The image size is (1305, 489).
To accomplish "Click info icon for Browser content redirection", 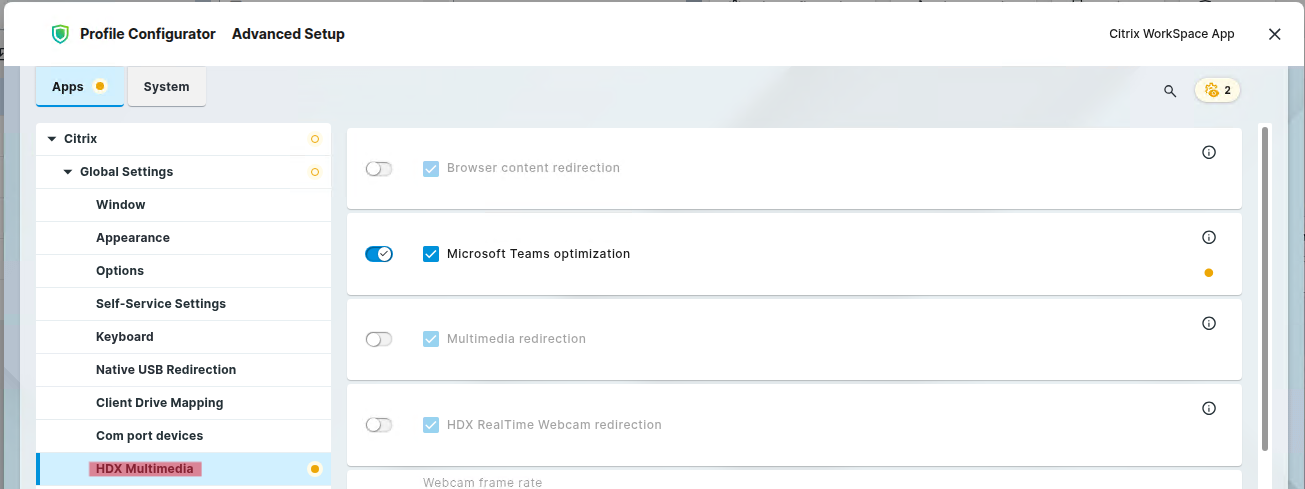I will (1208, 153).
